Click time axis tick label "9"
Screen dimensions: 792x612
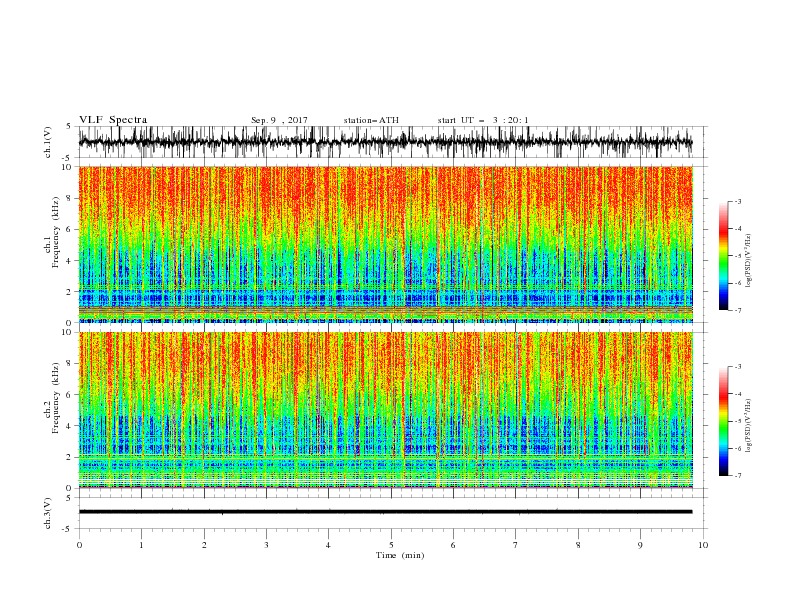click(640, 545)
